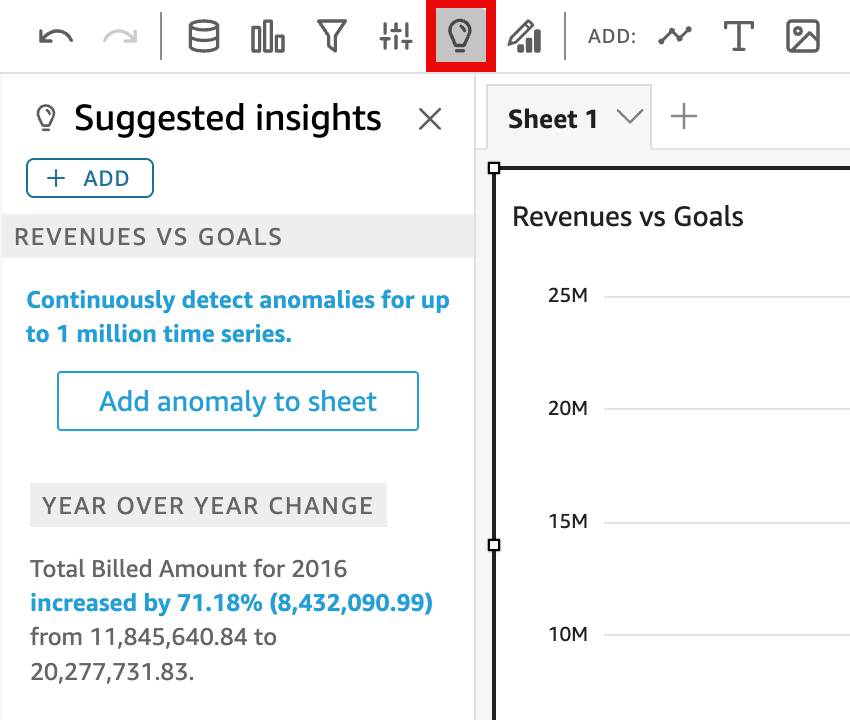850x720 pixels.
Task: Click the 15M axis label
Action: pos(568,522)
